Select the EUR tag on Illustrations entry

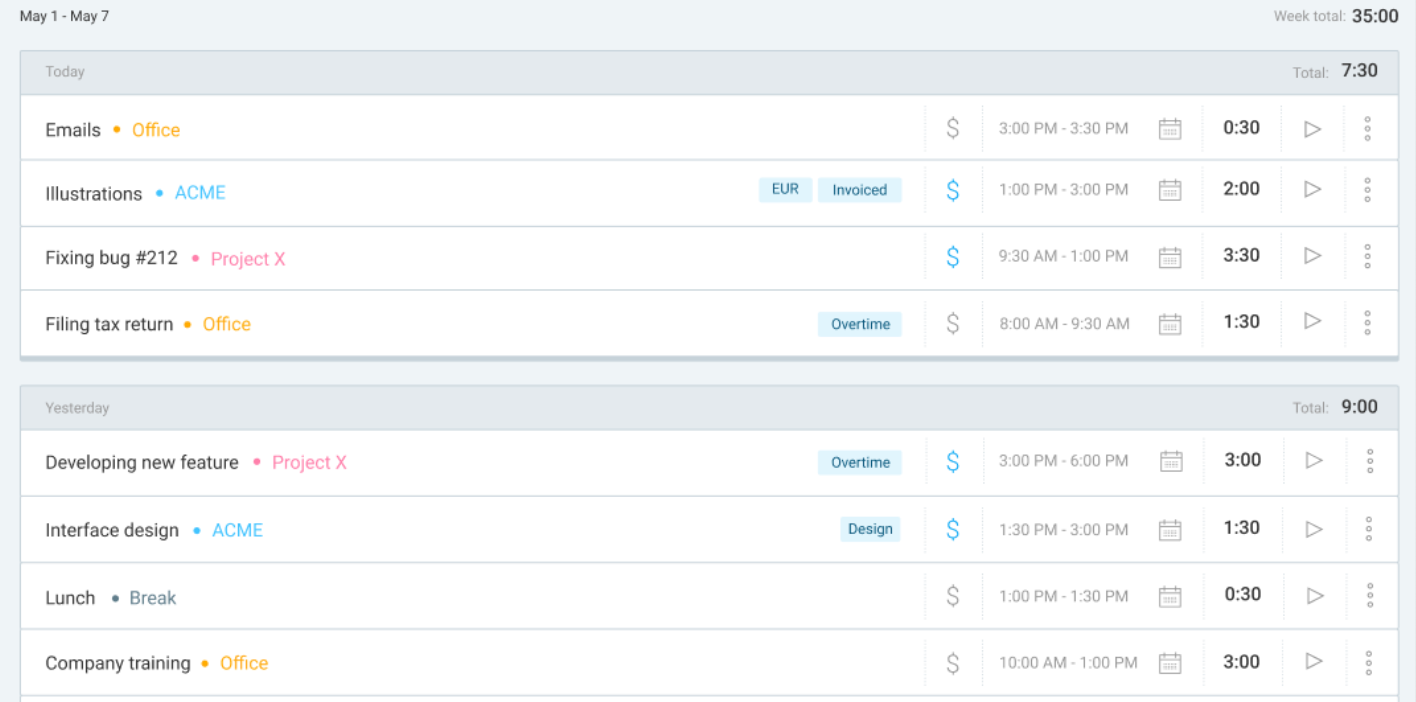785,189
